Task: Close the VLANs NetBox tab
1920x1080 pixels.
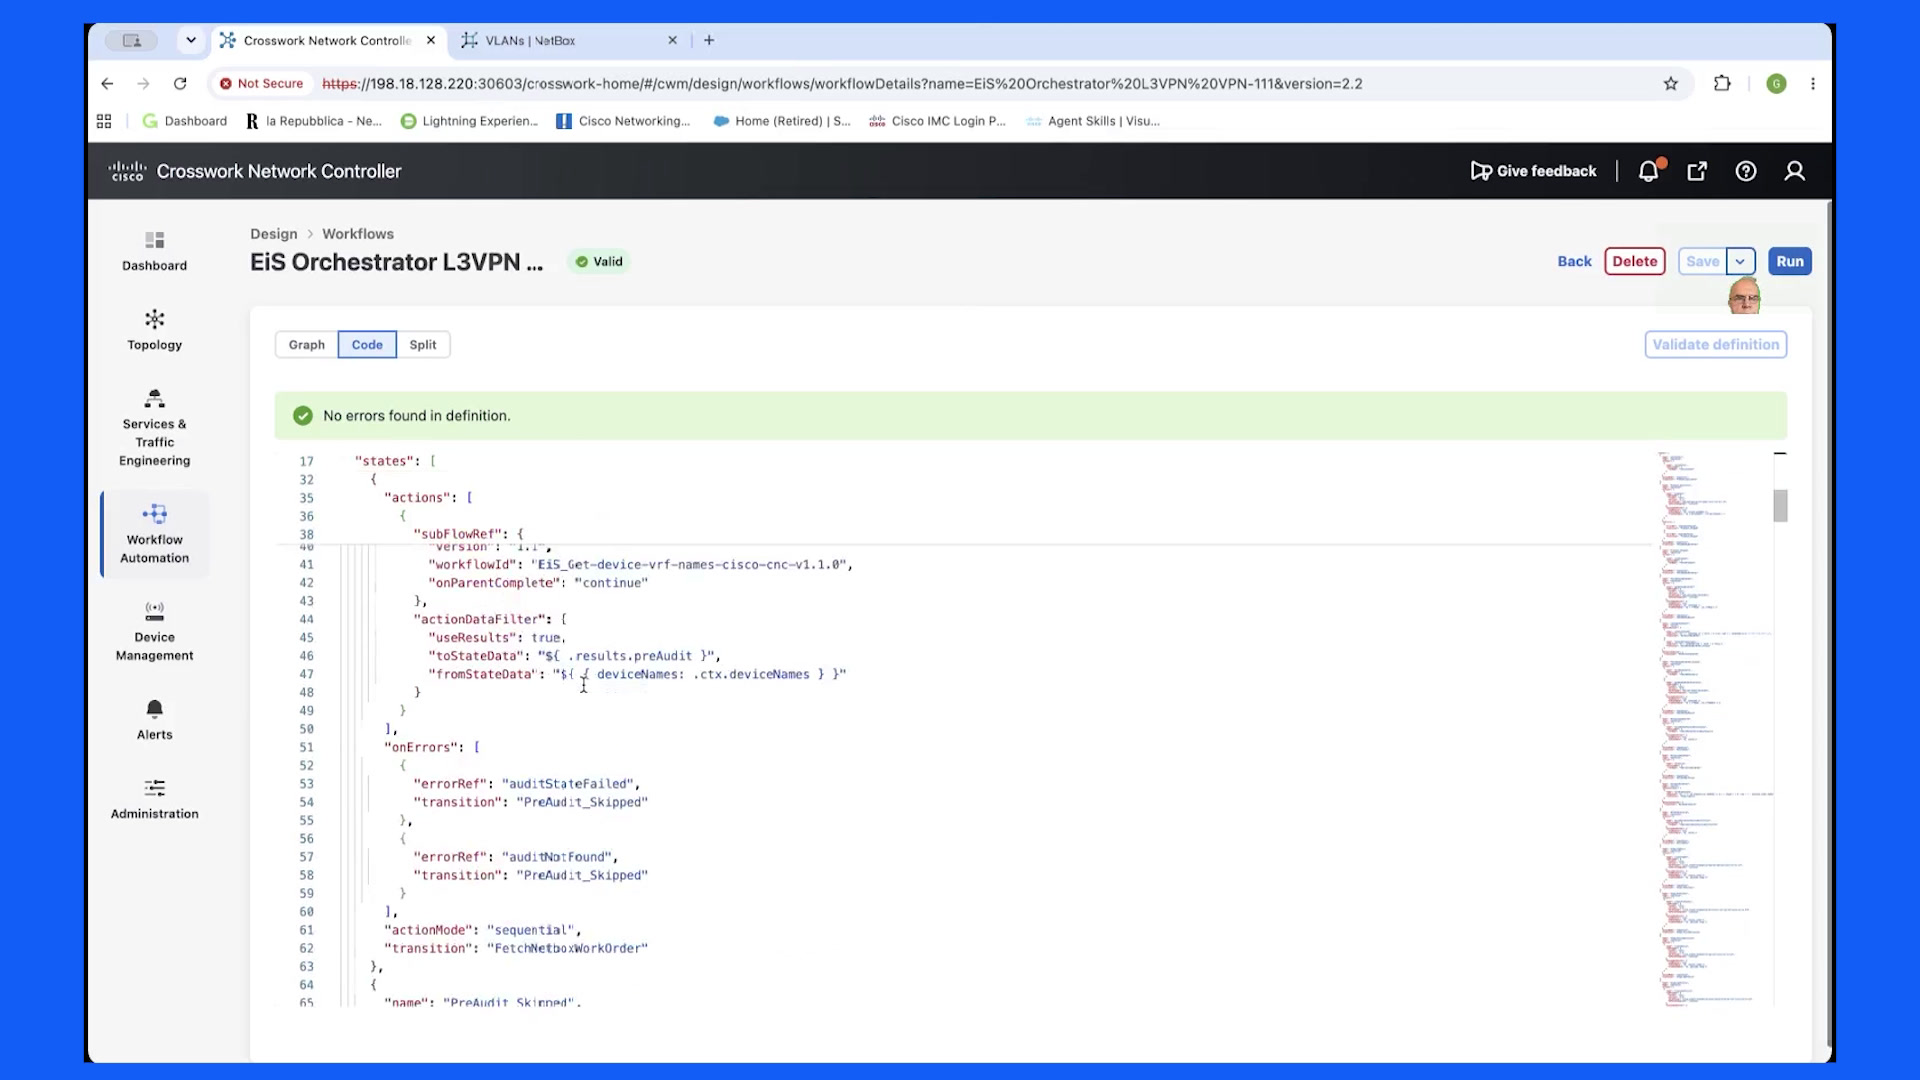Action: [x=672, y=41]
